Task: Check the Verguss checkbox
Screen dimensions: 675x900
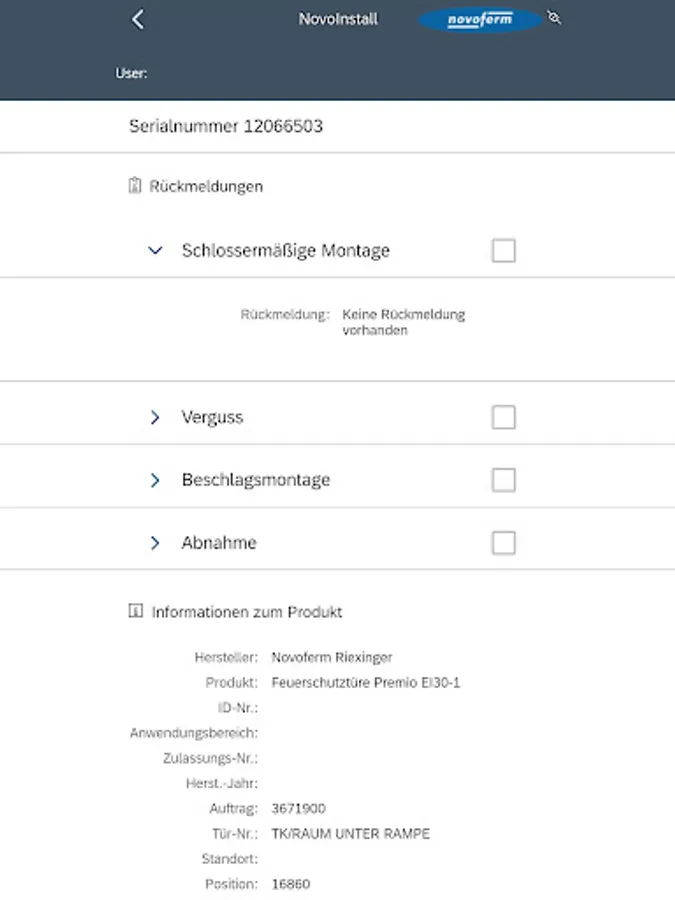Action: coord(503,417)
